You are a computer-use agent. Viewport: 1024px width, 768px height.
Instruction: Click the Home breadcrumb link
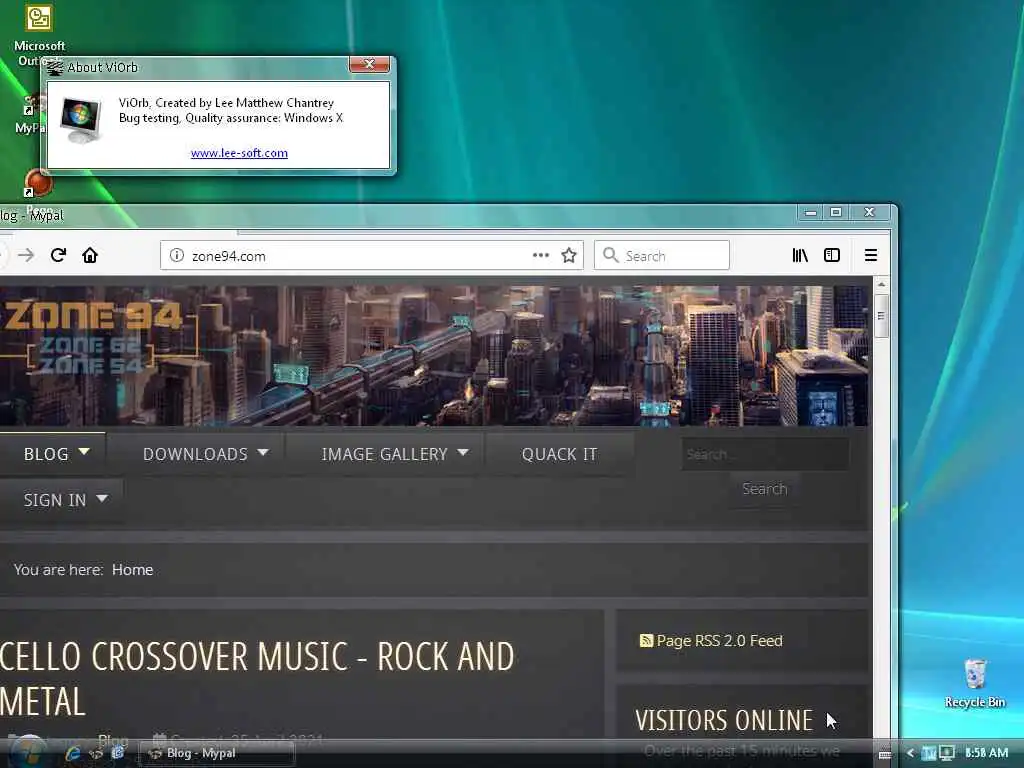pos(133,569)
